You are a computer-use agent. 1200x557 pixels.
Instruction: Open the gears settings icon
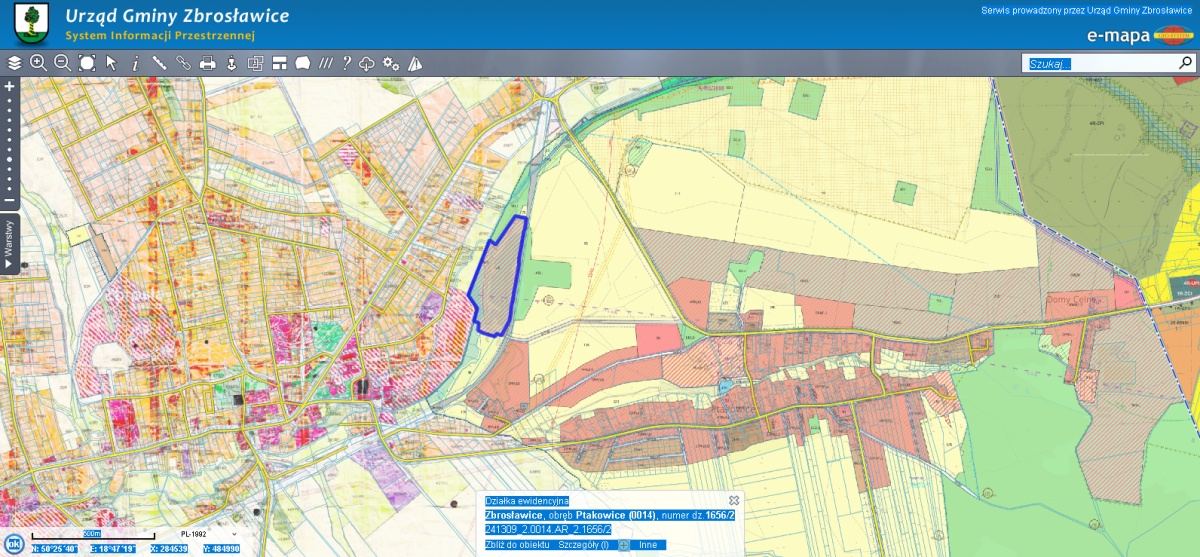(x=391, y=63)
